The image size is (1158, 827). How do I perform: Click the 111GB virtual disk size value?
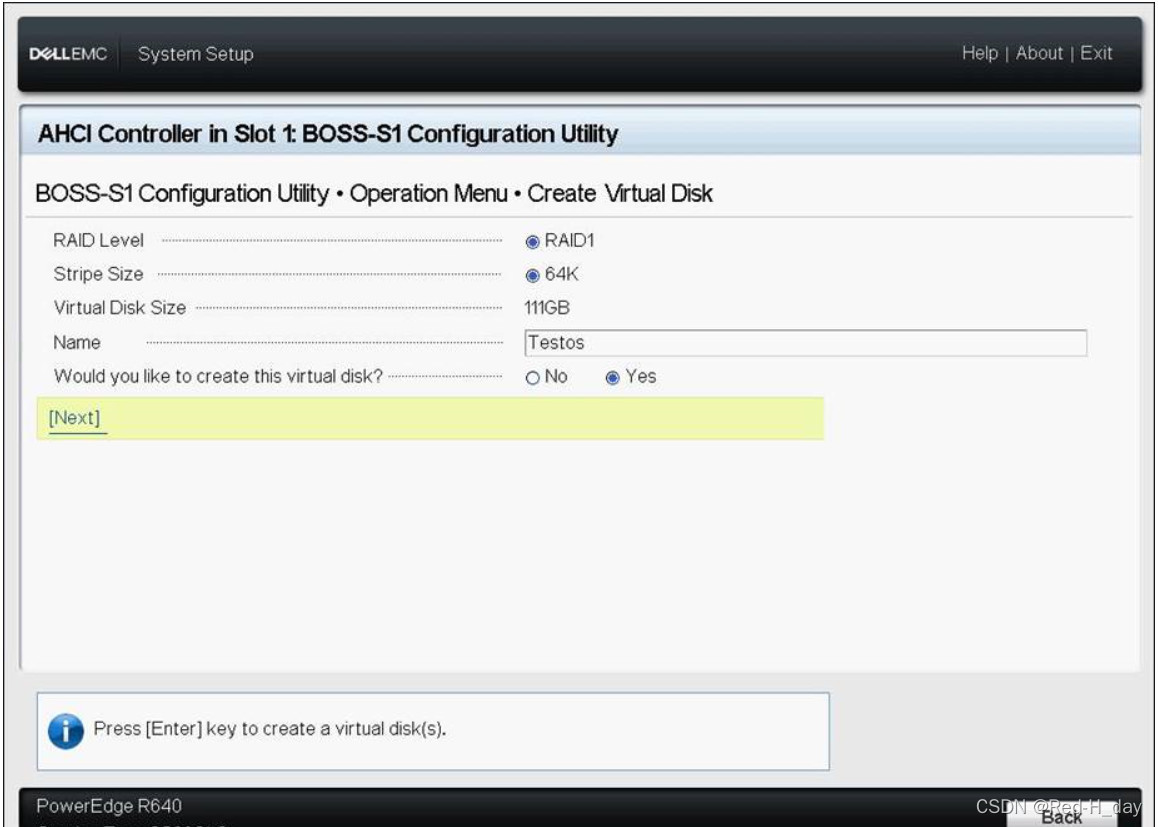click(547, 308)
